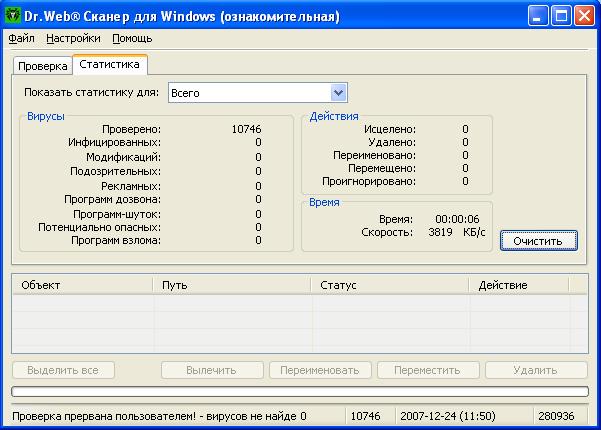Close the Dr.Web scanner window

[x=585, y=16]
